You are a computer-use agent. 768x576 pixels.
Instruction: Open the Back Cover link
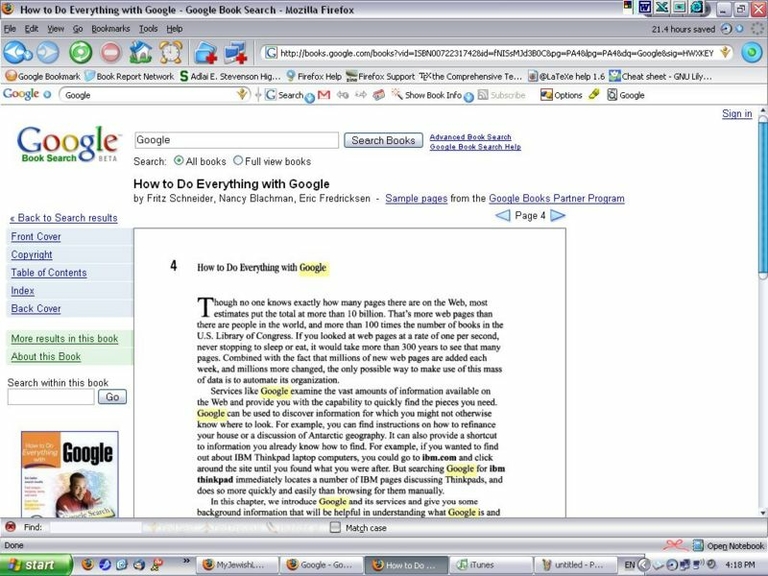click(x=36, y=309)
